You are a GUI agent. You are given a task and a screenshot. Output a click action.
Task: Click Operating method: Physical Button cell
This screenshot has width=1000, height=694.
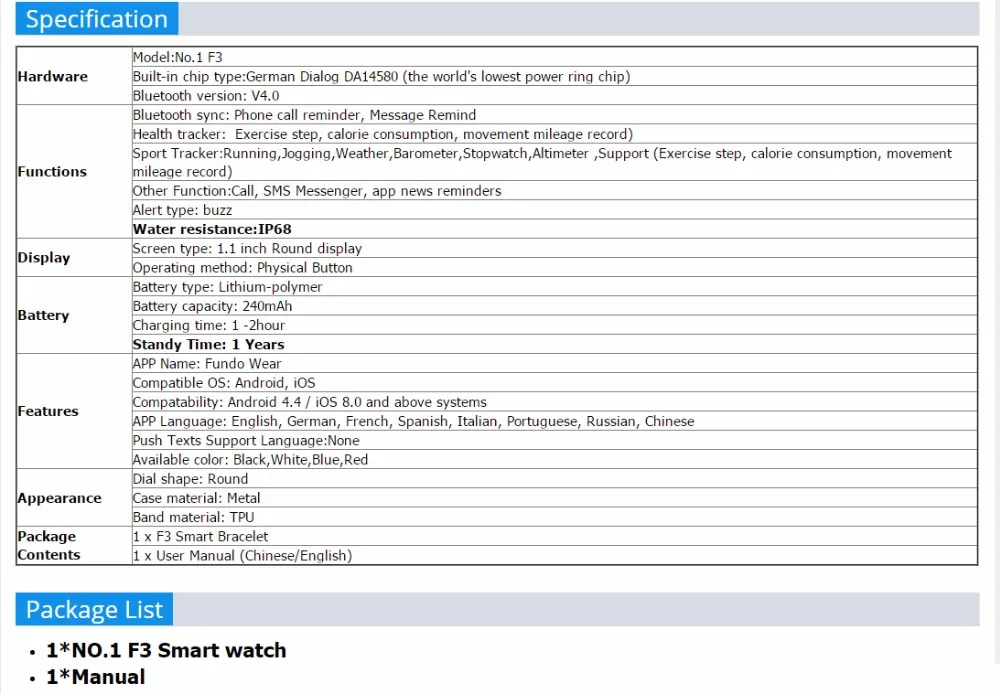(x=555, y=267)
